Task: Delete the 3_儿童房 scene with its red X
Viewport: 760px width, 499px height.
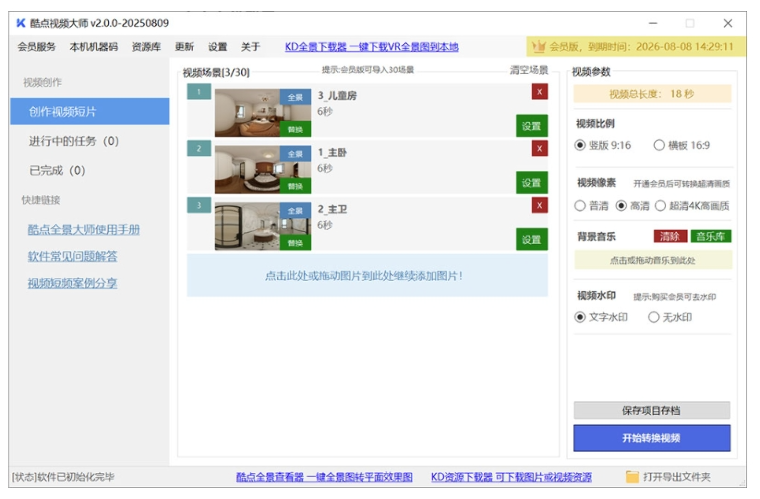Action: click(540, 92)
